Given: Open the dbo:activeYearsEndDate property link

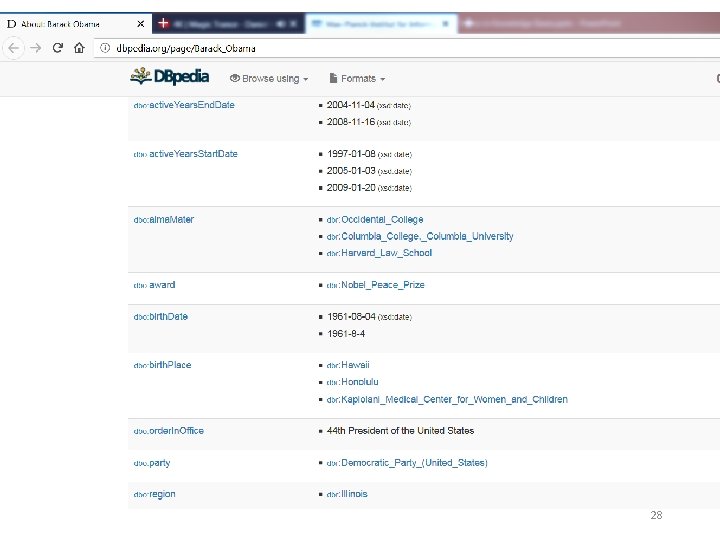Looking at the screenshot, I should [x=184, y=105].
